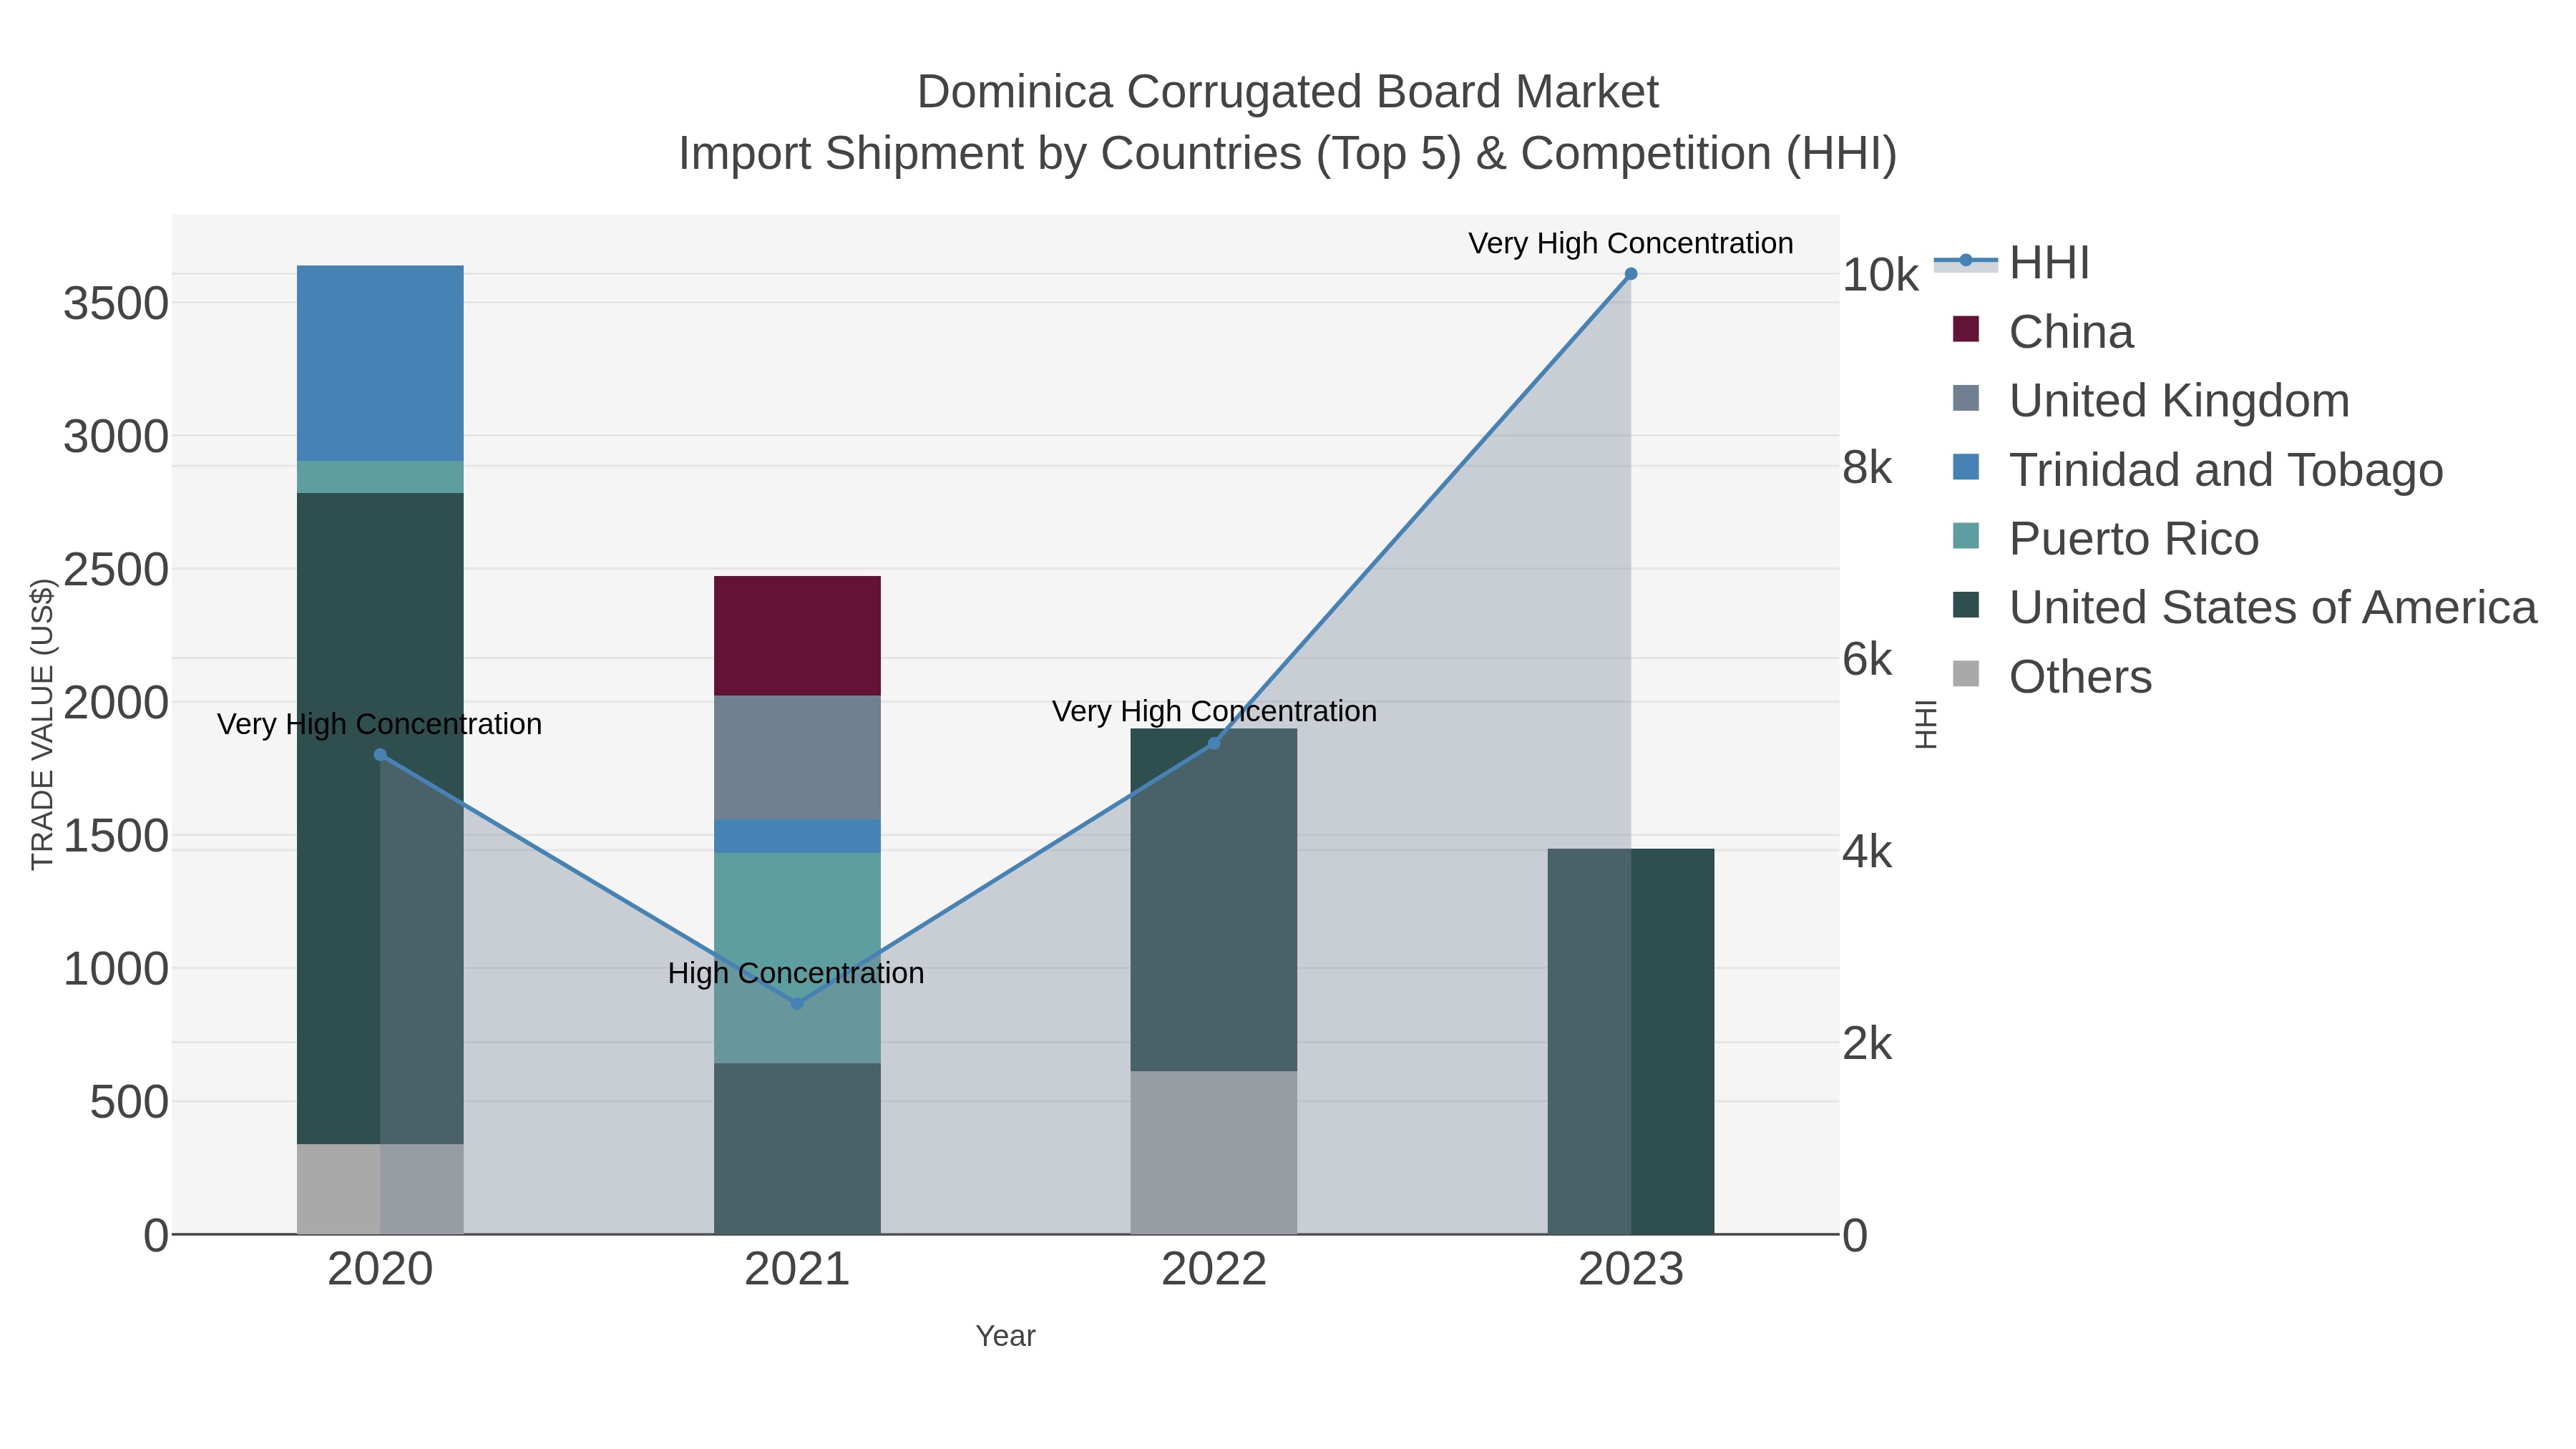Click the China maroon color swatch

point(1966,329)
